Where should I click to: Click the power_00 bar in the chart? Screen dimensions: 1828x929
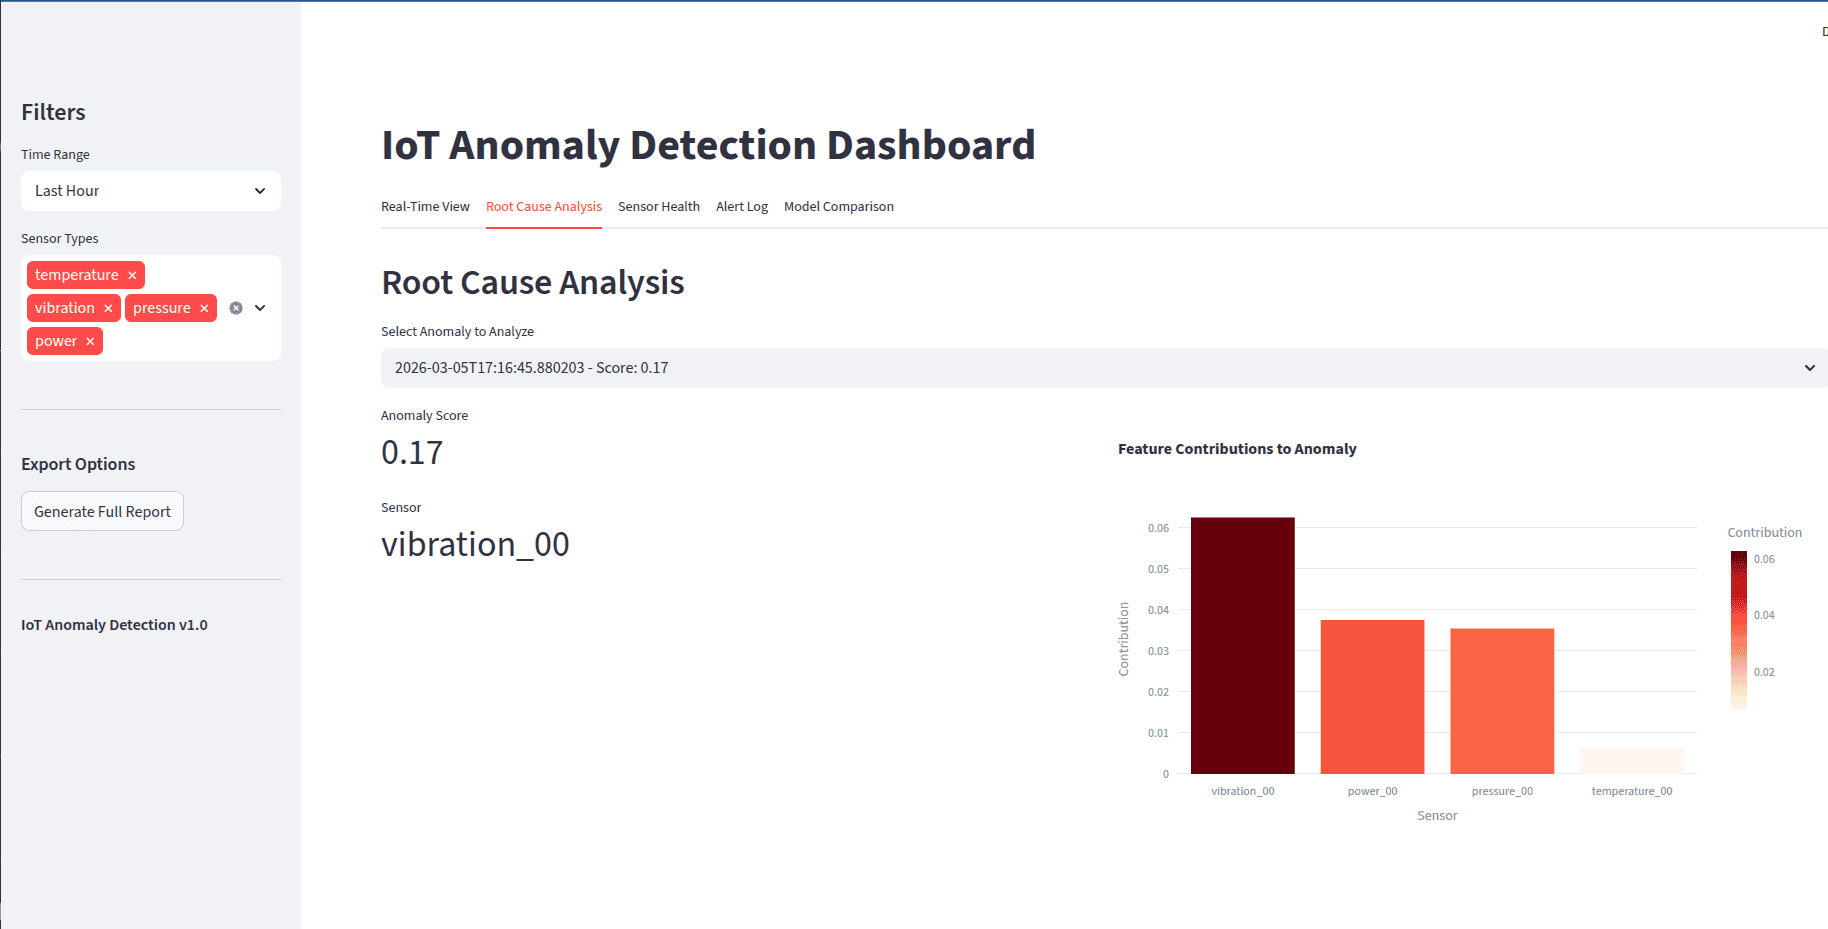click(x=1372, y=695)
